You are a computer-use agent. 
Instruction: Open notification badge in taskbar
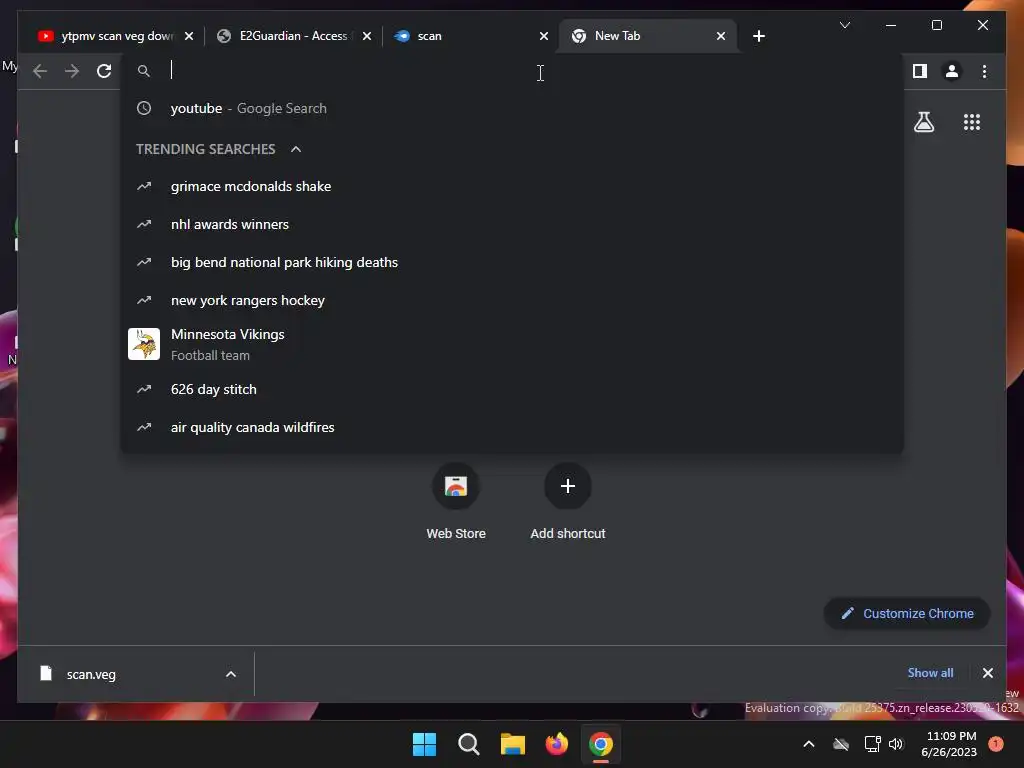[996, 744]
